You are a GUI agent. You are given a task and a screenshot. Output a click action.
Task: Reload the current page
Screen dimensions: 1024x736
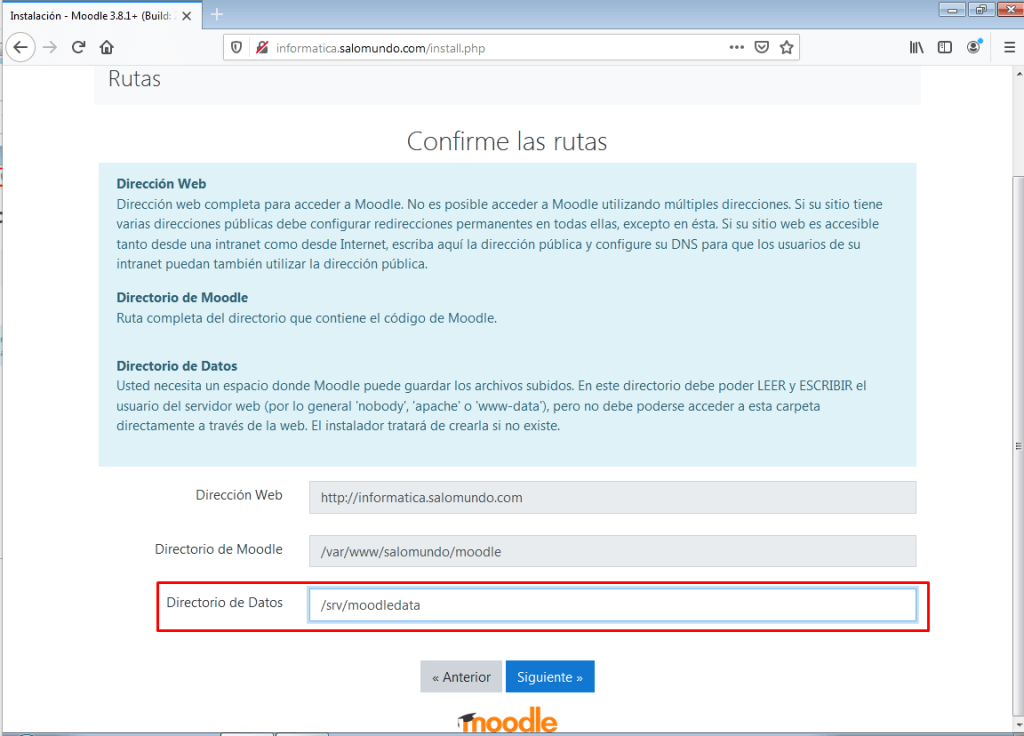tap(78, 47)
